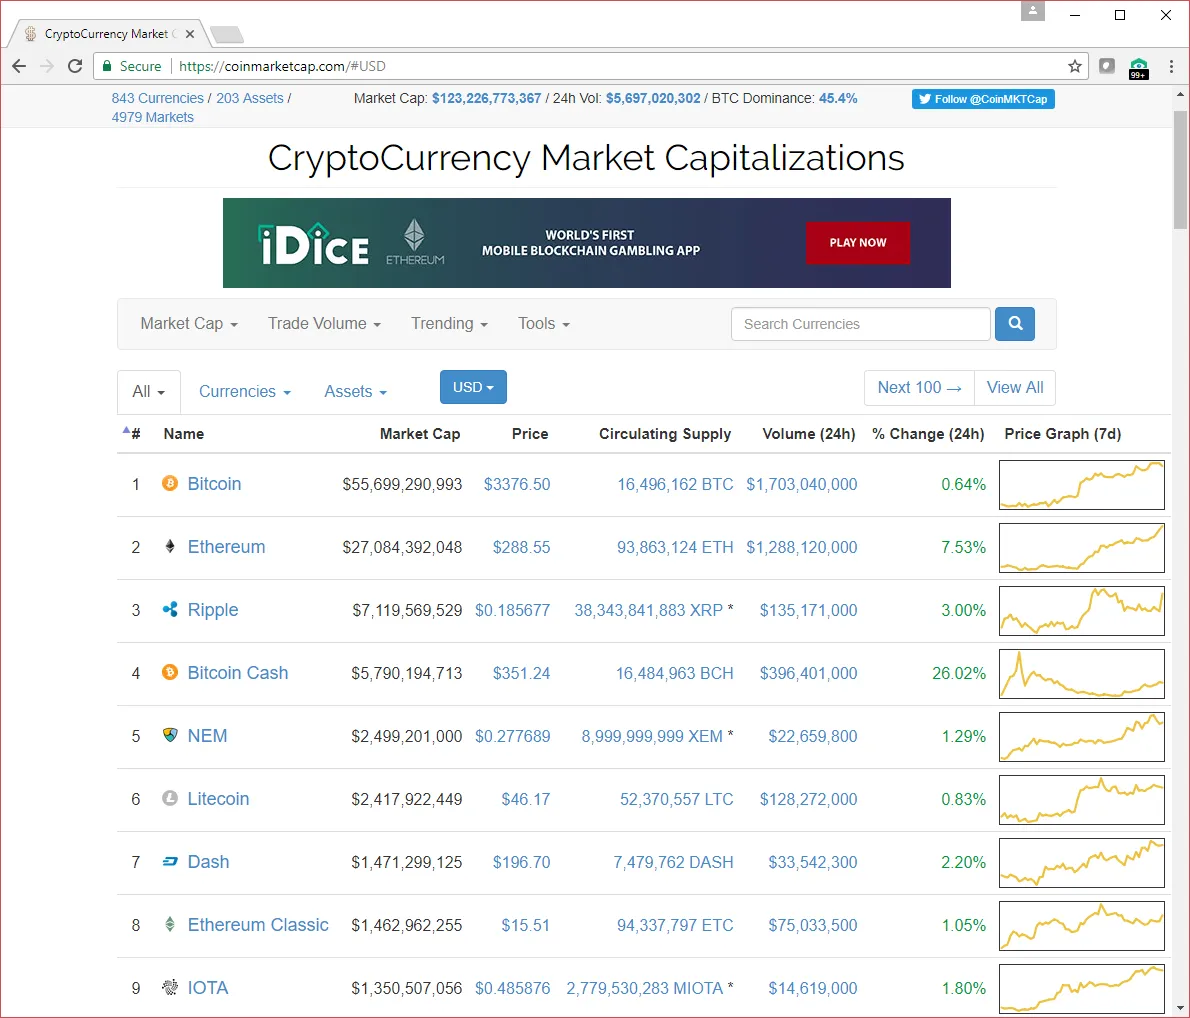This screenshot has width=1190, height=1018.
Task: Expand the Trending dropdown
Action: point(449,324)
